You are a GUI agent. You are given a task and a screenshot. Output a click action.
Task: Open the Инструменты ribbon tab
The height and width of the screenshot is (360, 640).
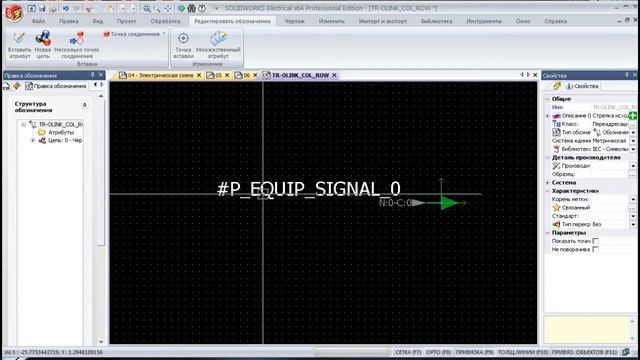(484, 21)
